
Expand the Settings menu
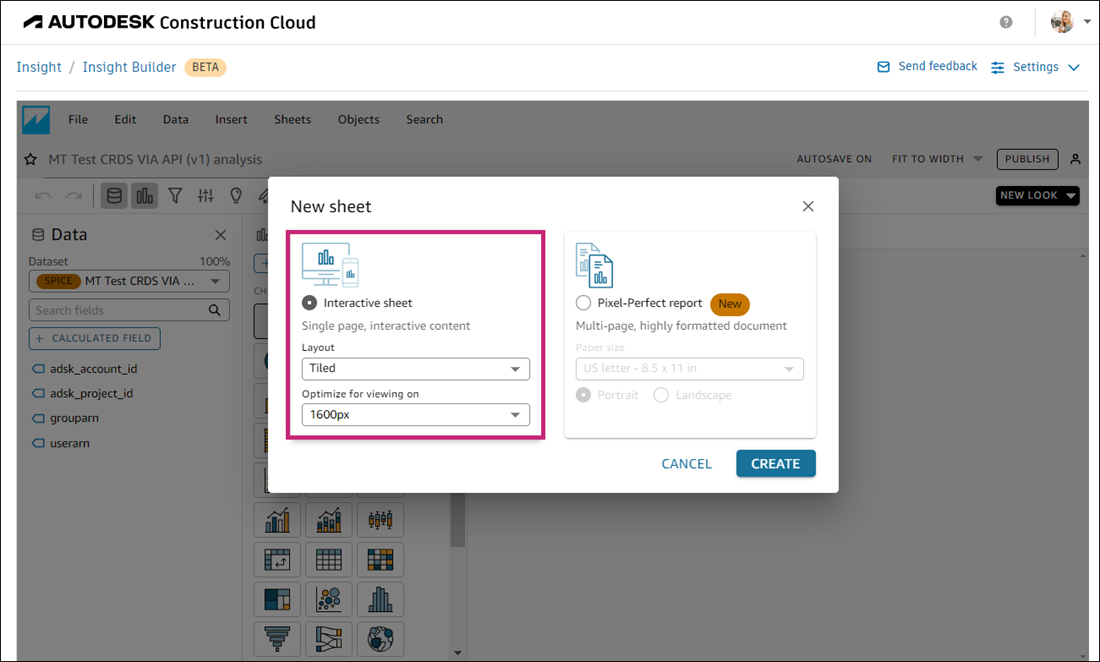(1035, 66)
